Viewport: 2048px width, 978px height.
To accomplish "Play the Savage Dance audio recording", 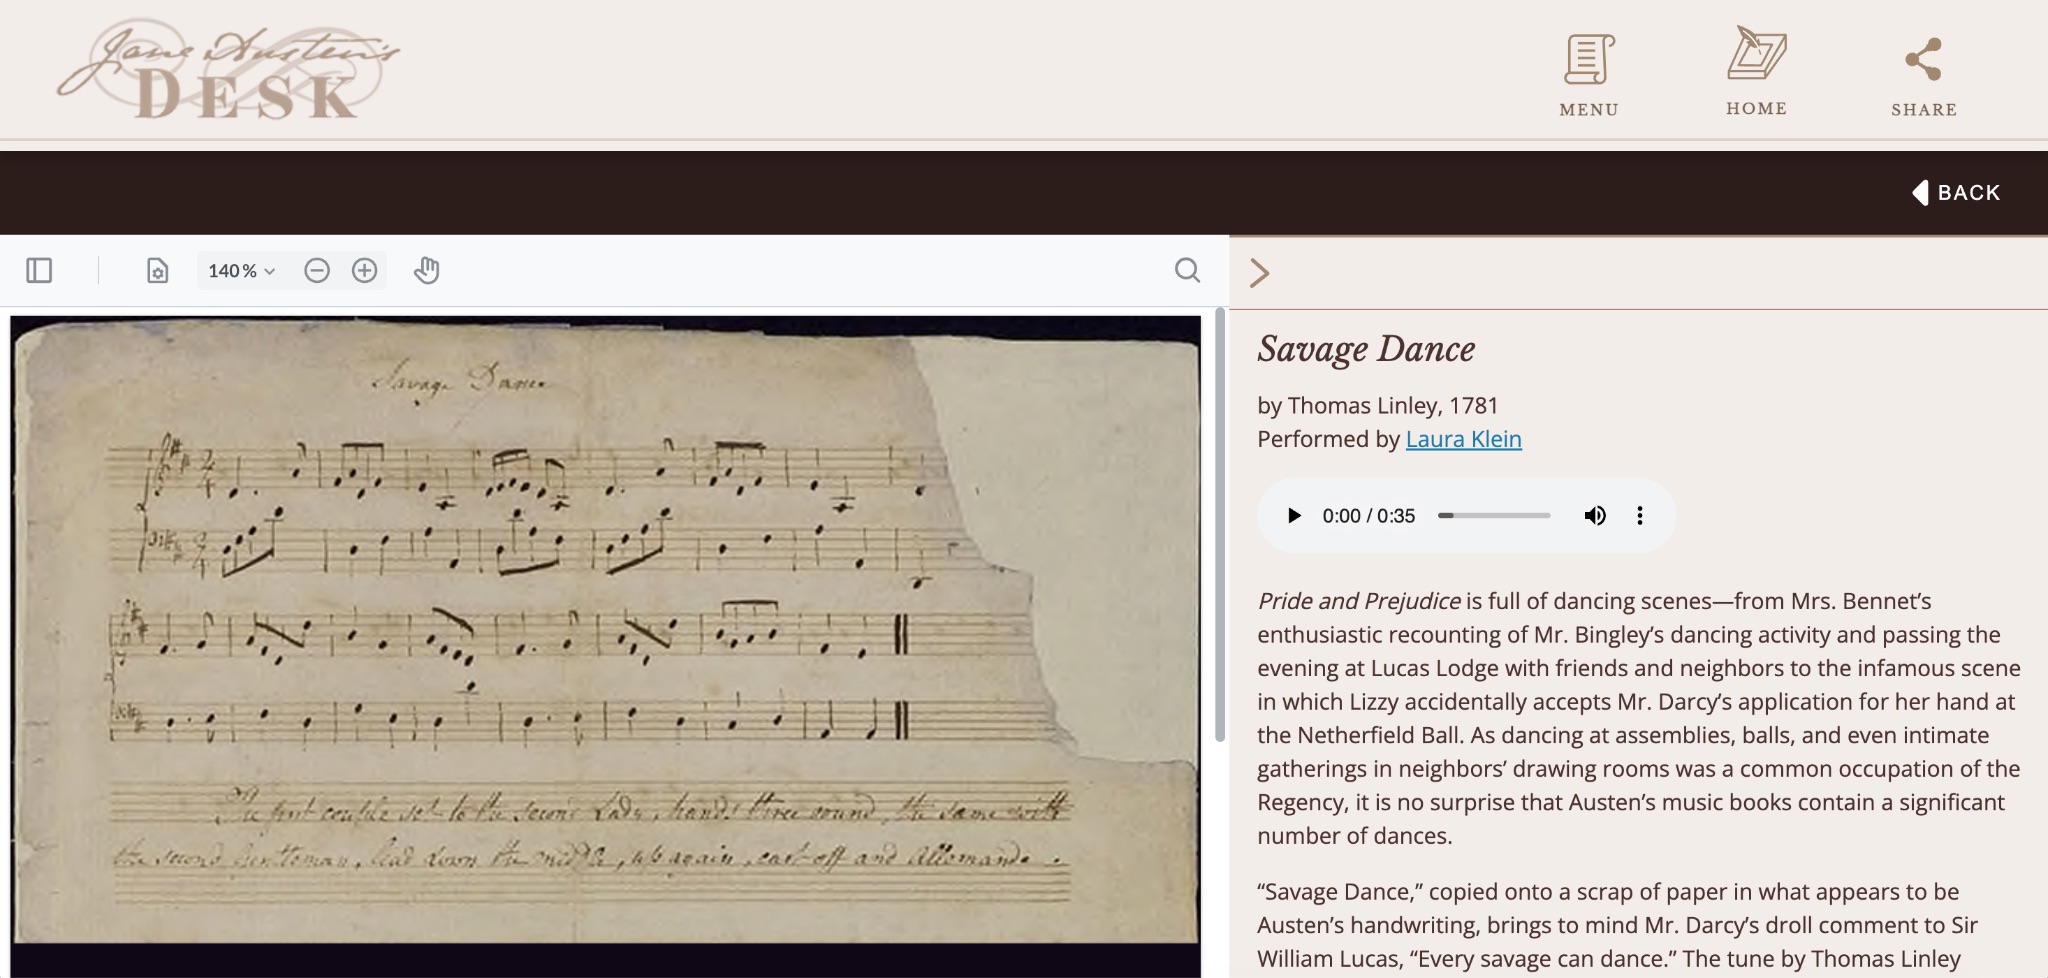I will pos(1294,516).
